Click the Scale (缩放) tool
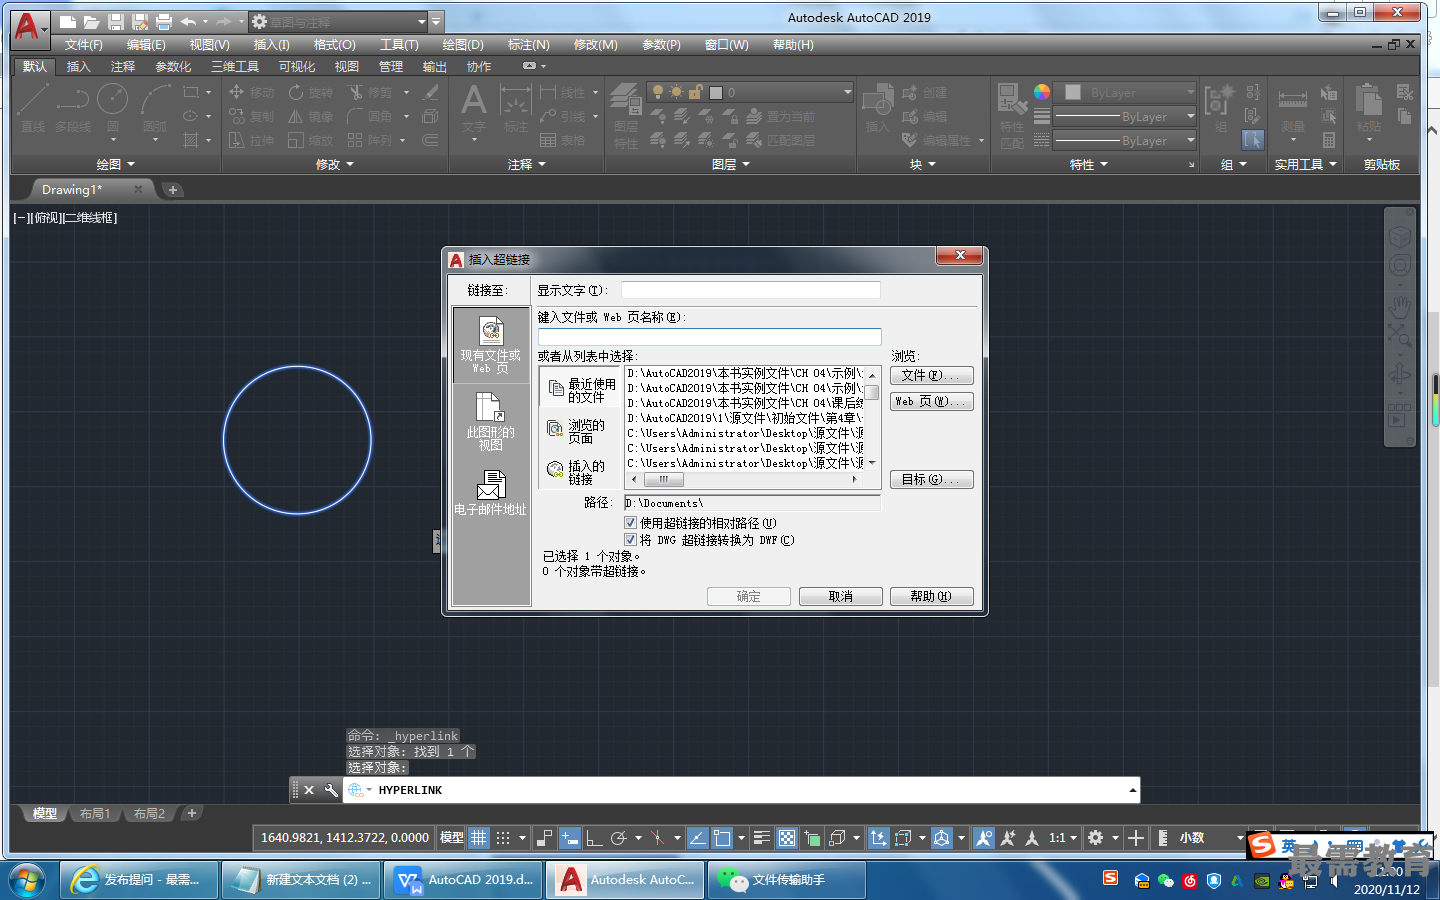 point(311,140)
